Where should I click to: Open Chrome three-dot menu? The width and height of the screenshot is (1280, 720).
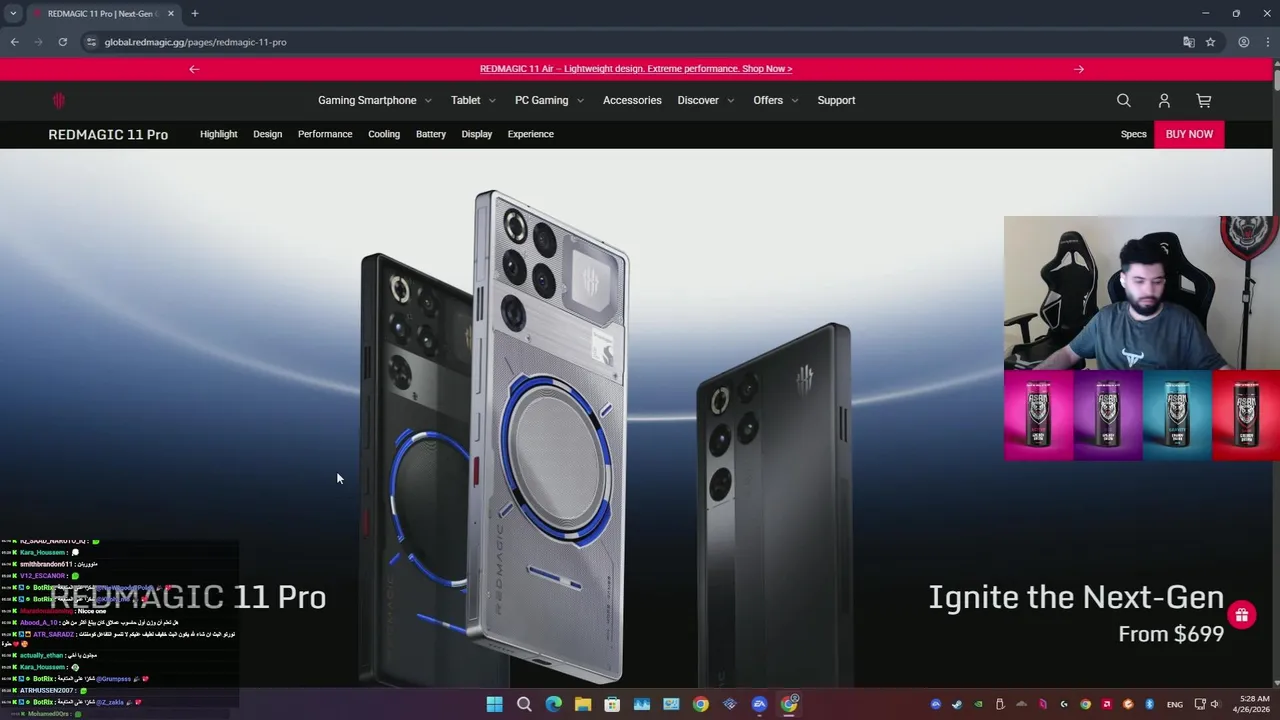point(1268,42)
